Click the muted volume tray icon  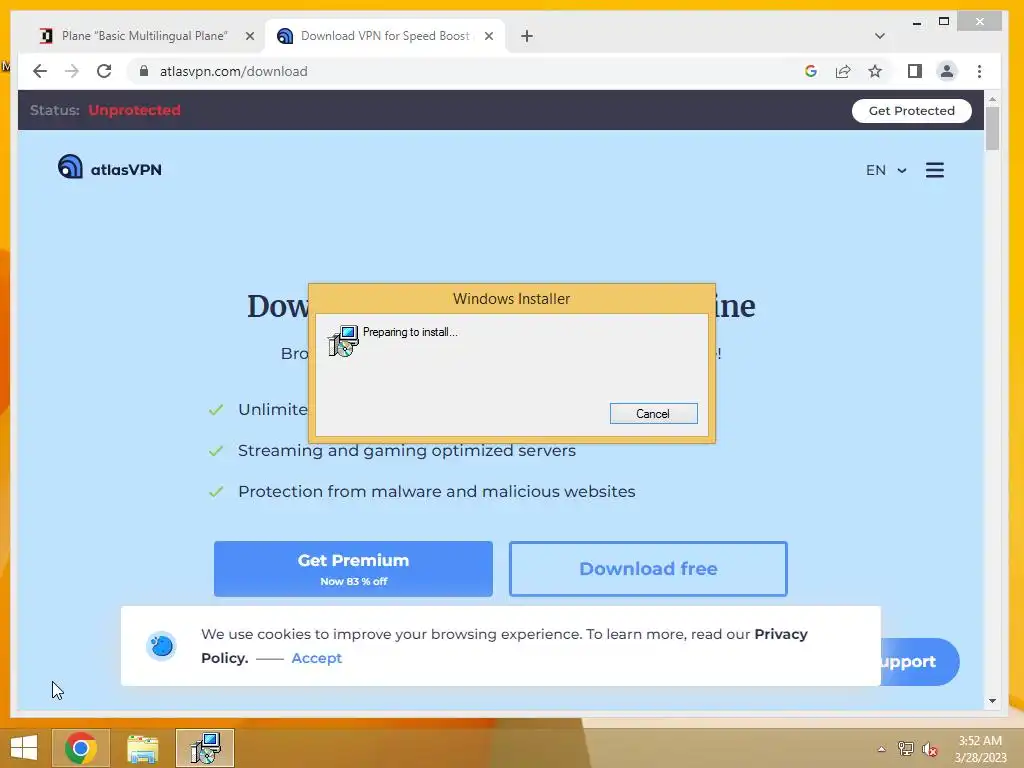[x=930, y=749]
